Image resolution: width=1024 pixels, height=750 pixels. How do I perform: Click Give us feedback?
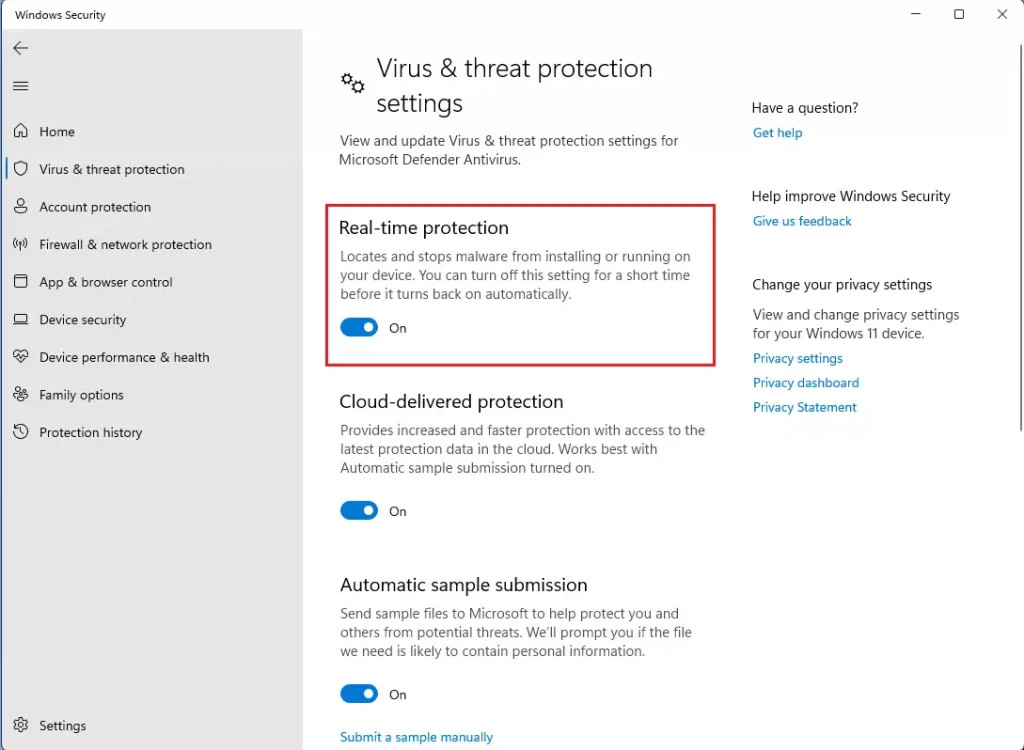[801, 220]
